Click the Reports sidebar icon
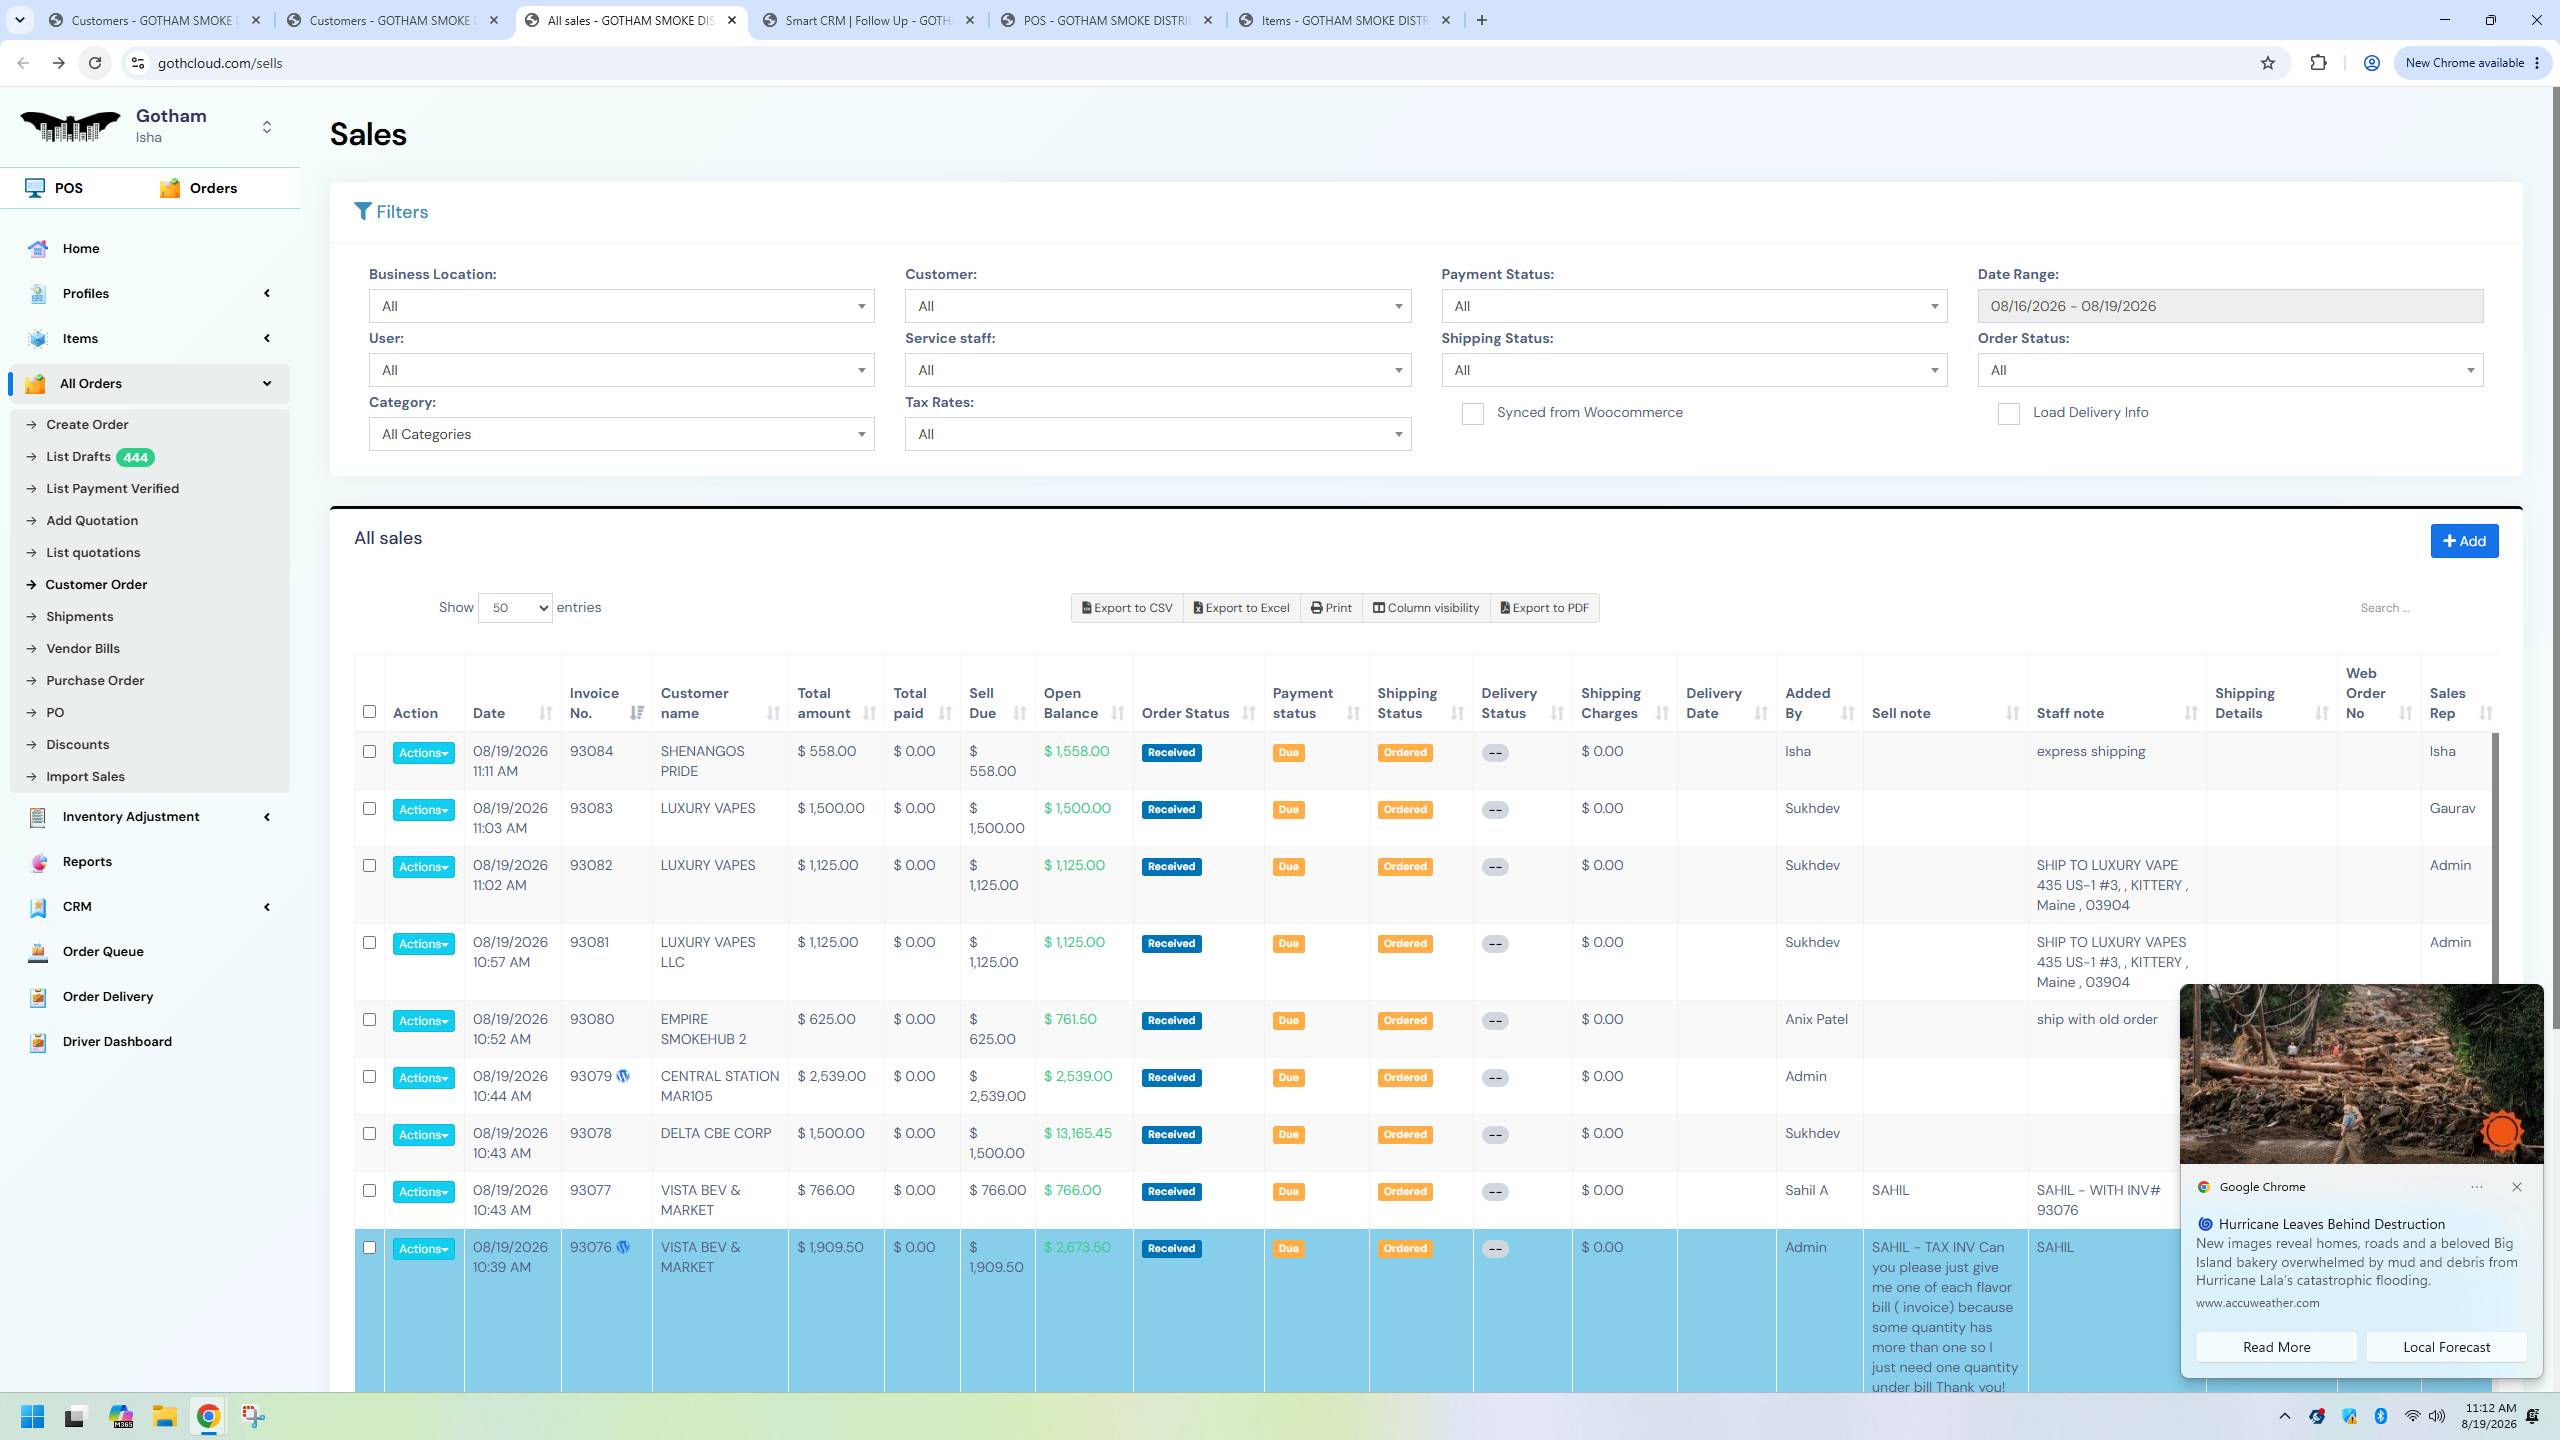This screenshot has width=2560, height=1440. pyautogui.click(x=38, y=862)
